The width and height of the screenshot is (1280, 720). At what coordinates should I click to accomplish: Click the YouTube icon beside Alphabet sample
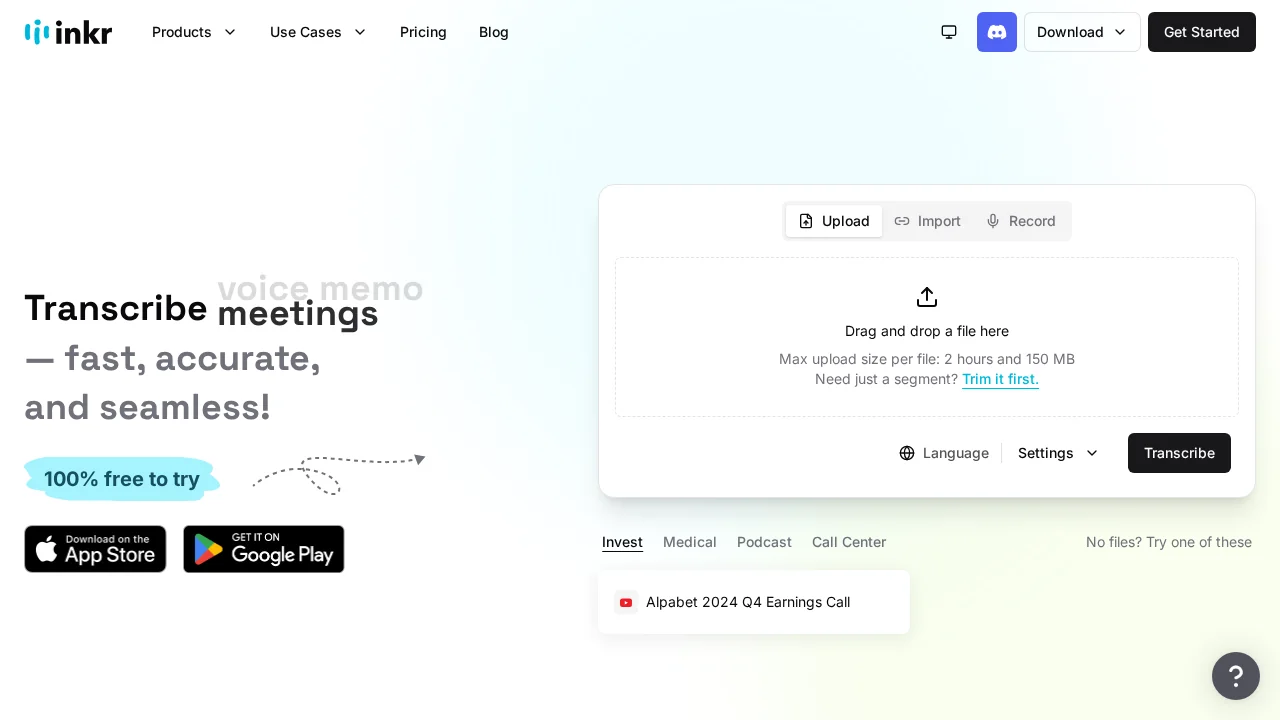626,602
